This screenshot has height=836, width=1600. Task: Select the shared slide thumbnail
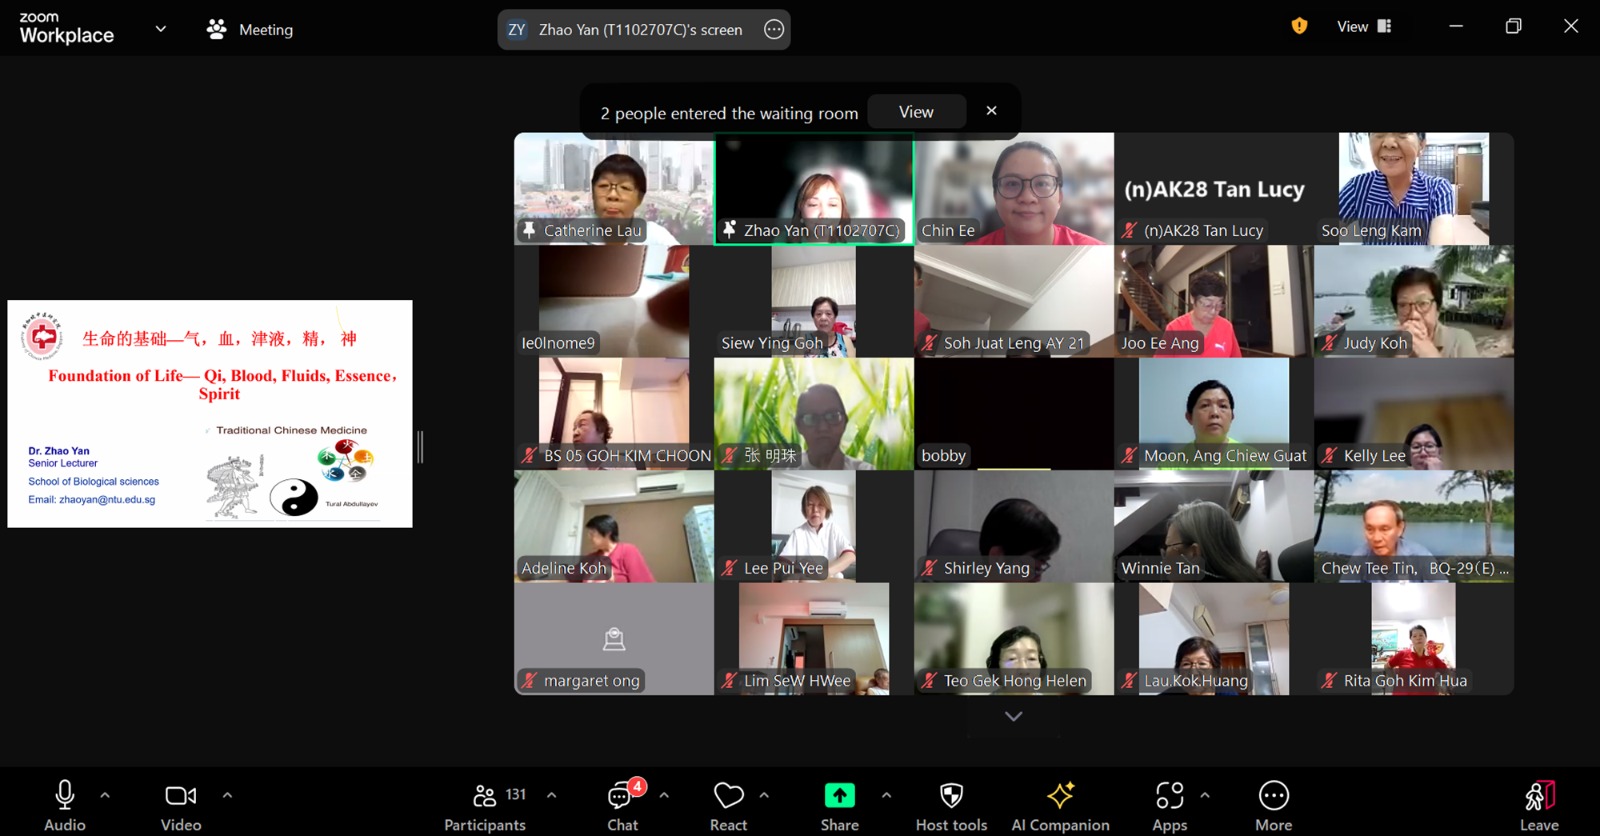coord(210,414)
